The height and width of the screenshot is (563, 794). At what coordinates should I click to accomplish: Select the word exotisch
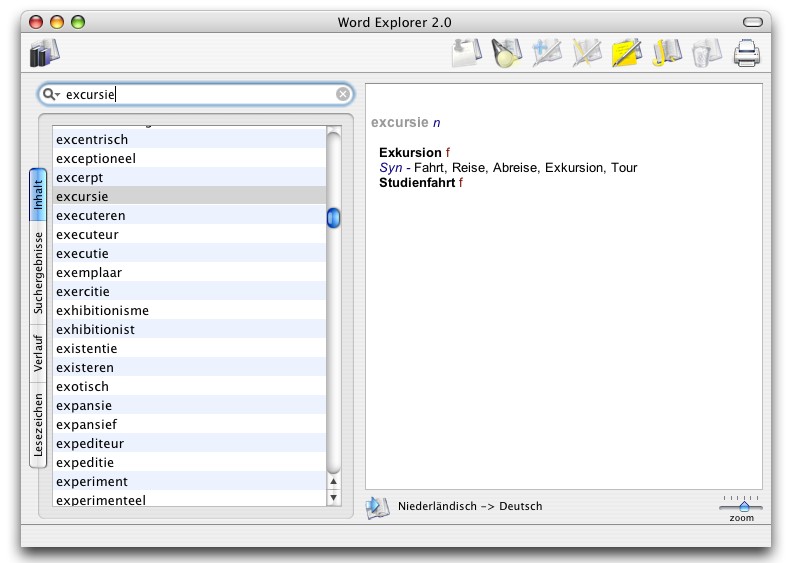coord(189,386)
